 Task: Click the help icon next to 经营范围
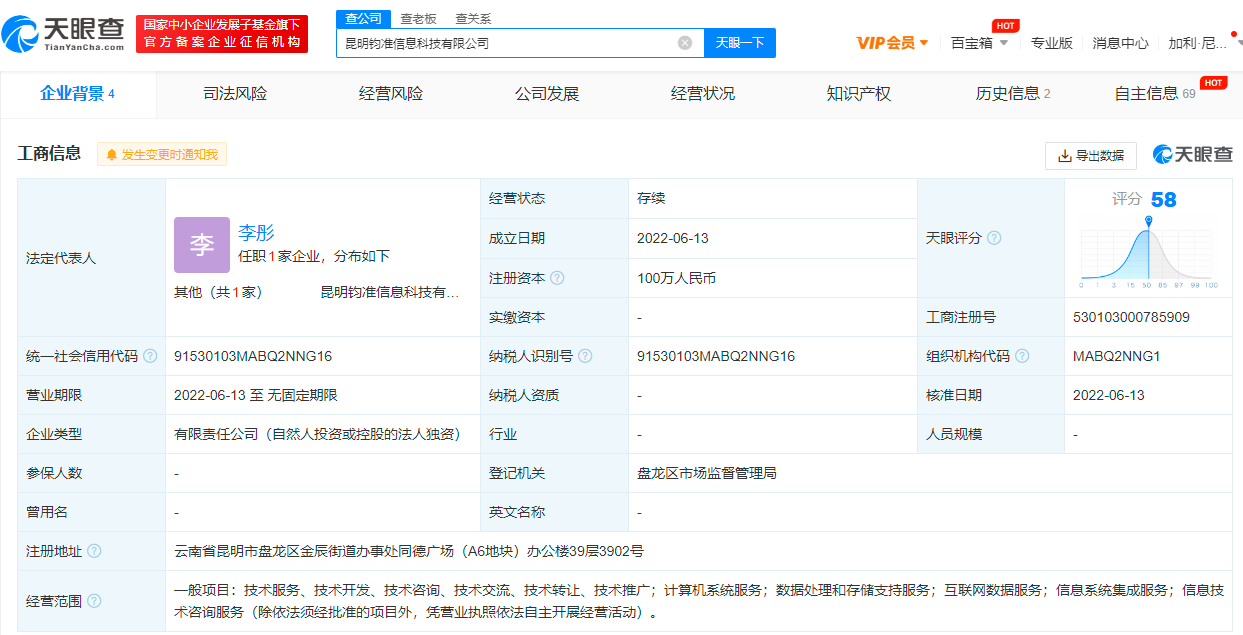click(93, 600)
